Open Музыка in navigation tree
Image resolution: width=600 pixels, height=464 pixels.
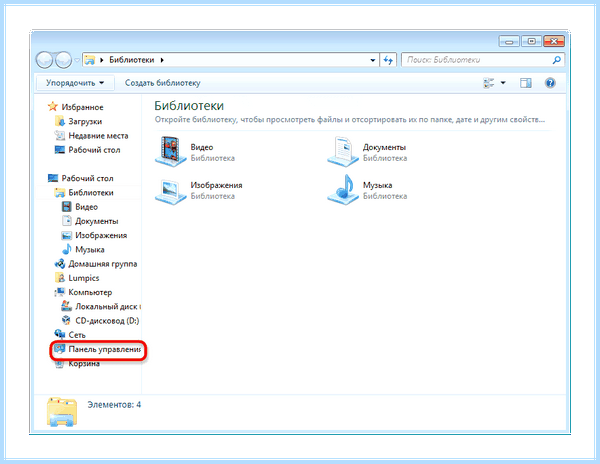[90, 250]
